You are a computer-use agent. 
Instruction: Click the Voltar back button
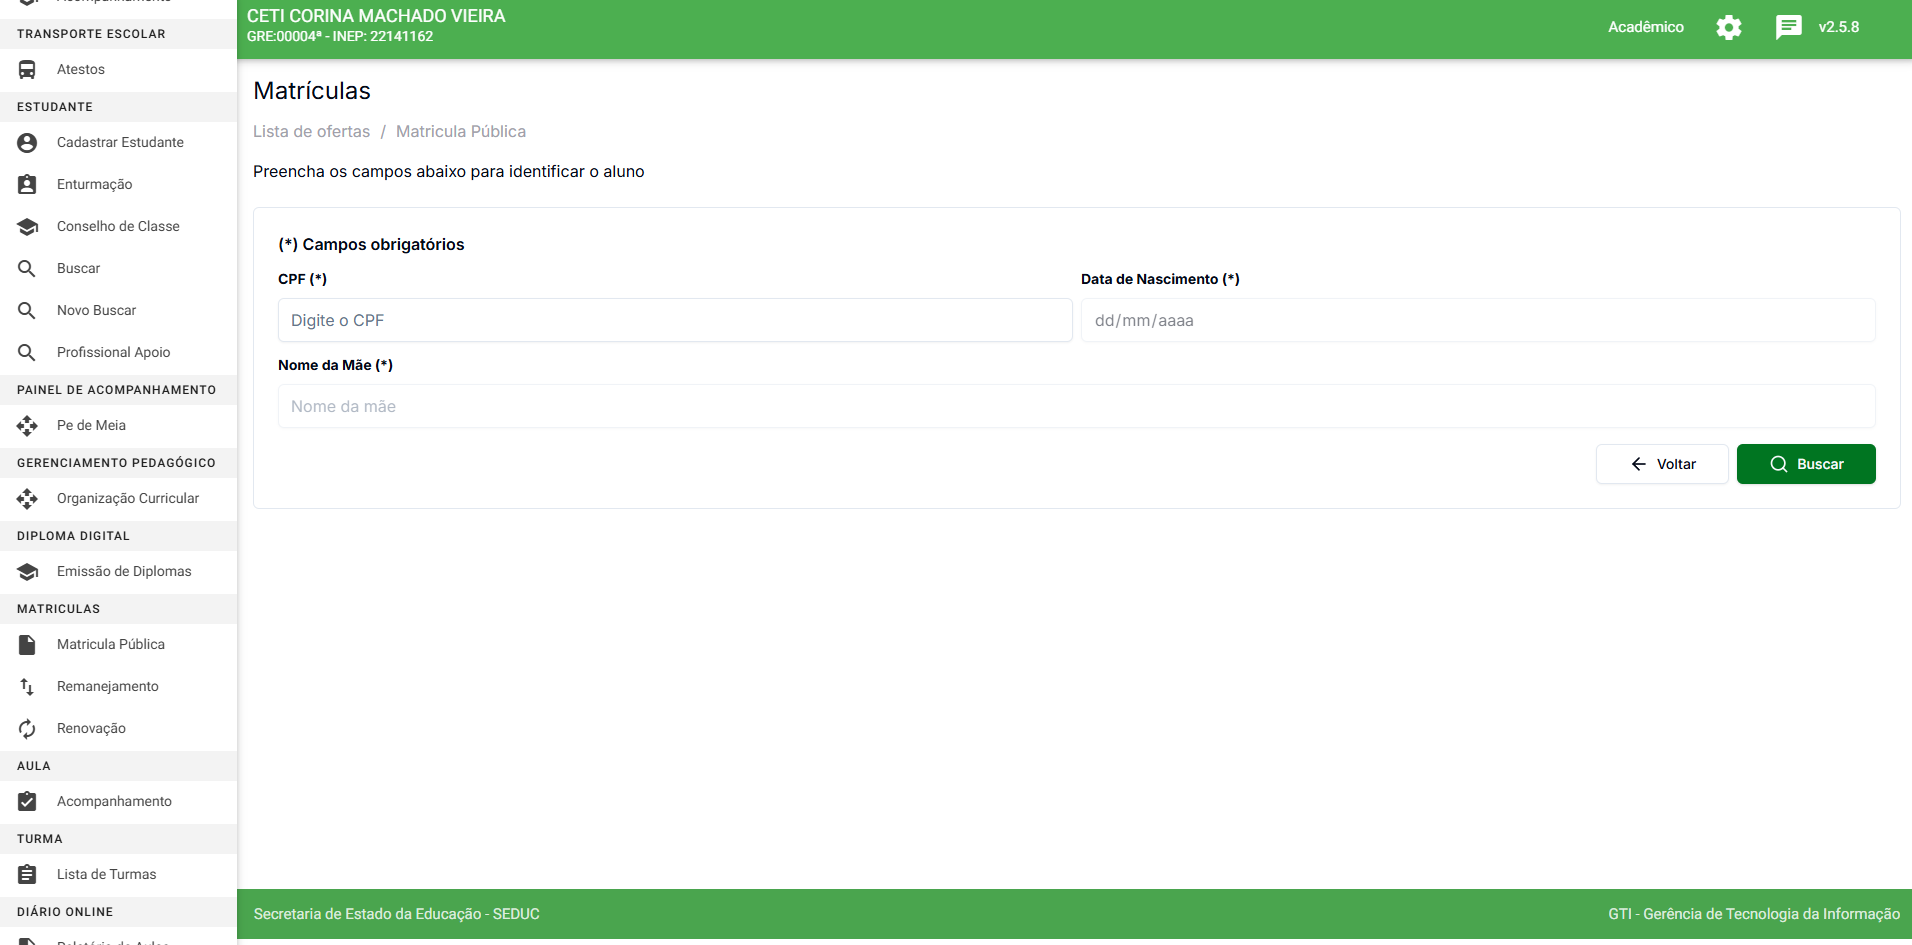tap(1661, 464)
